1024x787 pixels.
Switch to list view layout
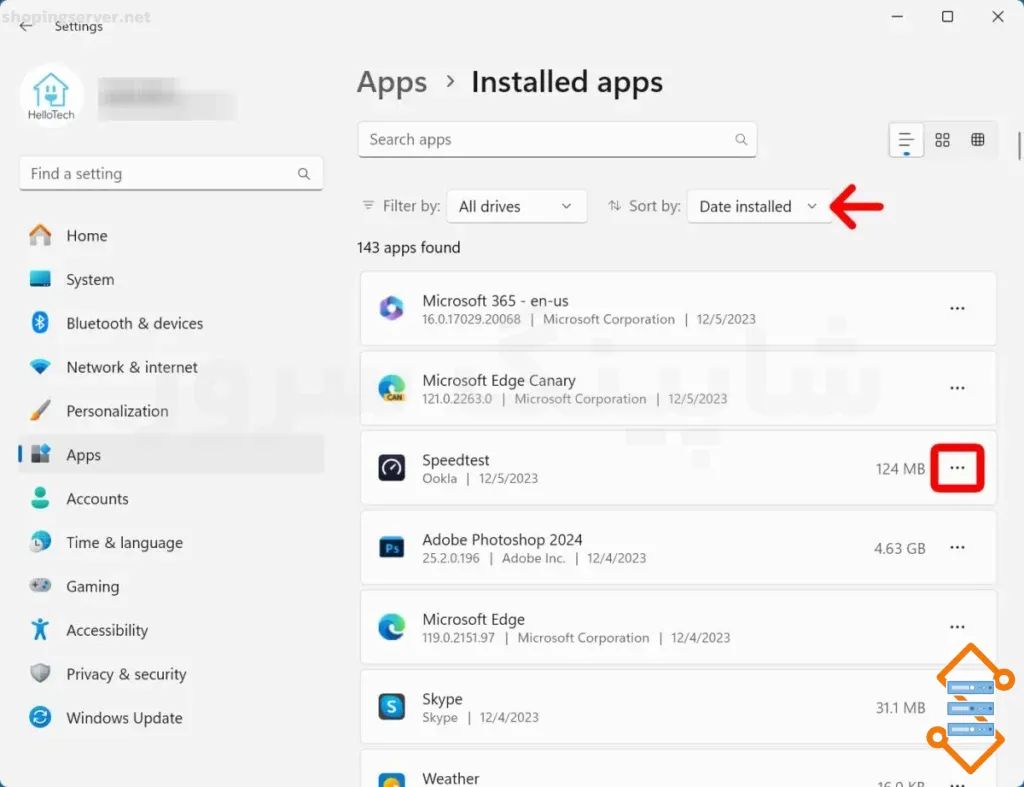(906, 140)
